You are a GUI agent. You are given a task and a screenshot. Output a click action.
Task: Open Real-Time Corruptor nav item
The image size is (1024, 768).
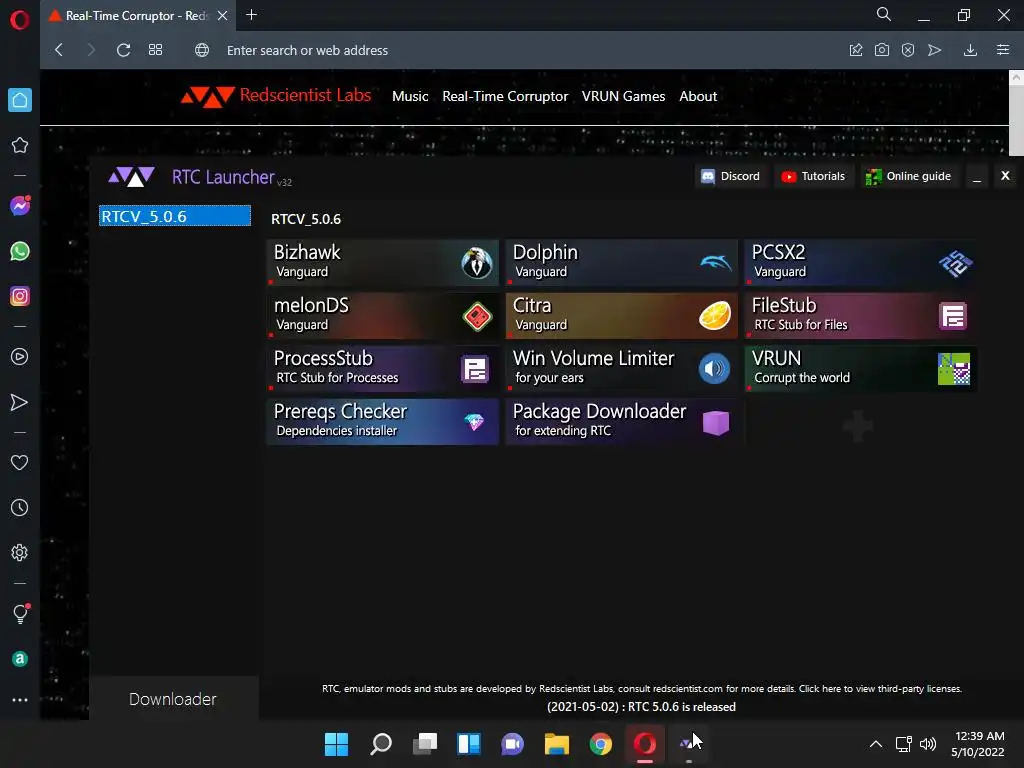click(505, 96)
